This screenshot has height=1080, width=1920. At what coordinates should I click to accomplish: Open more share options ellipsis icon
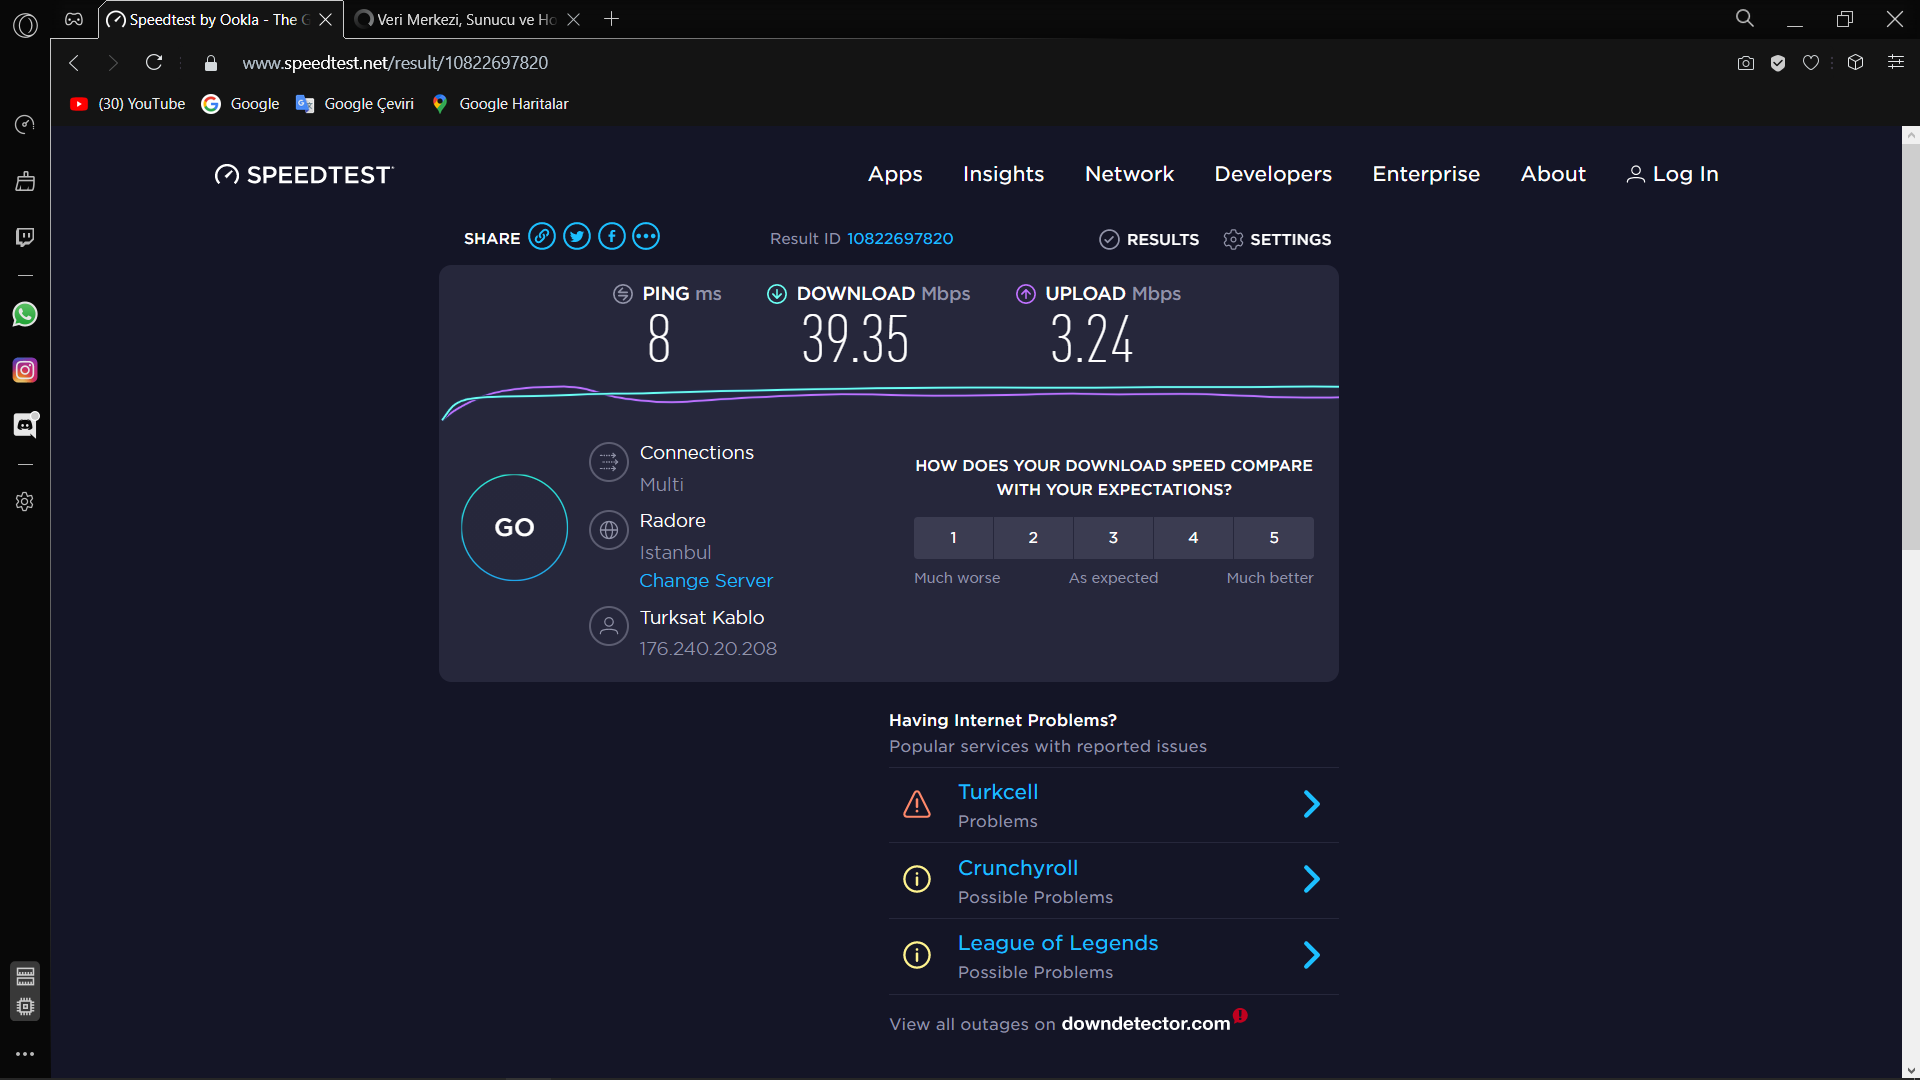[x=646, y=237]
